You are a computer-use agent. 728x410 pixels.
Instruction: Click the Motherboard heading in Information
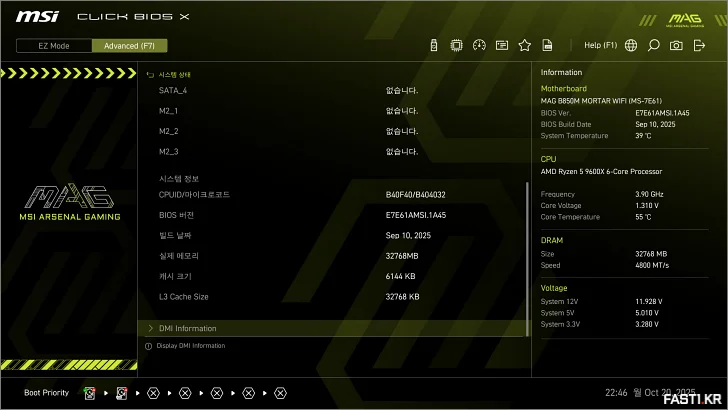pos(564,88)
